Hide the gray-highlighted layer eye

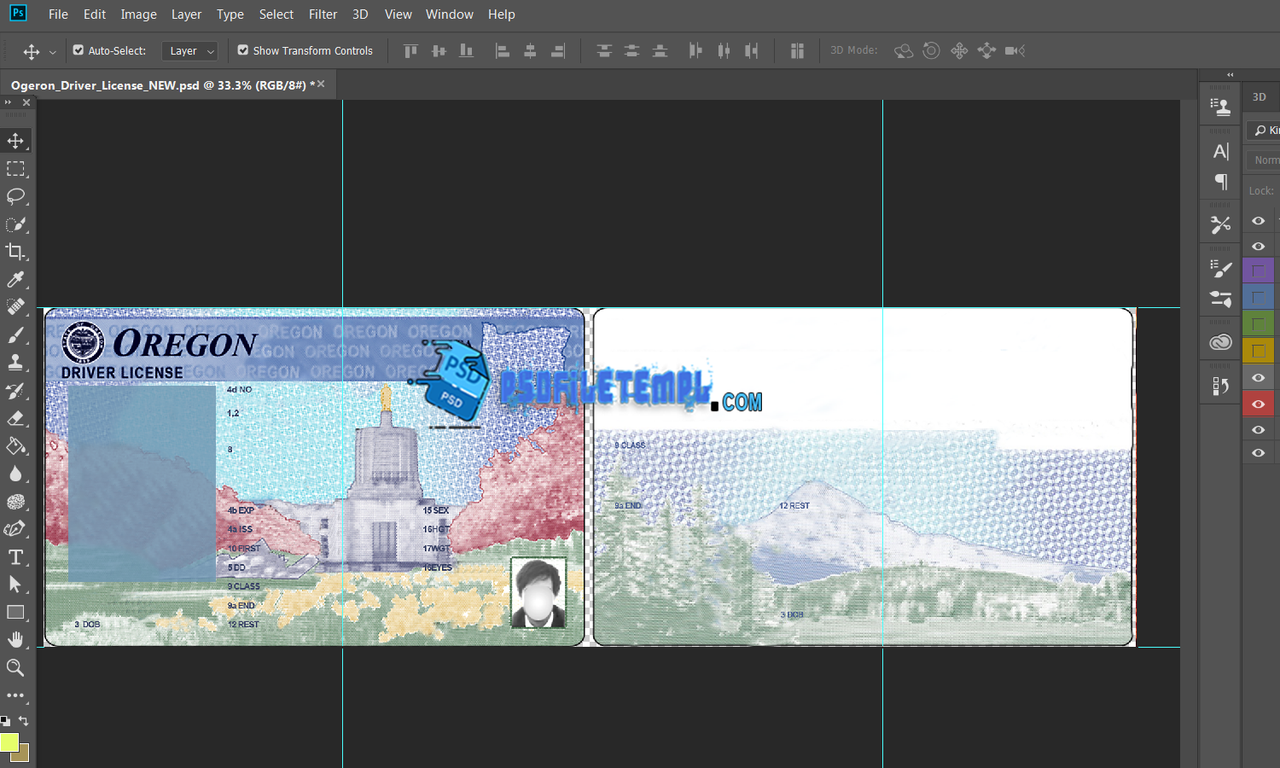(1258, 377)
